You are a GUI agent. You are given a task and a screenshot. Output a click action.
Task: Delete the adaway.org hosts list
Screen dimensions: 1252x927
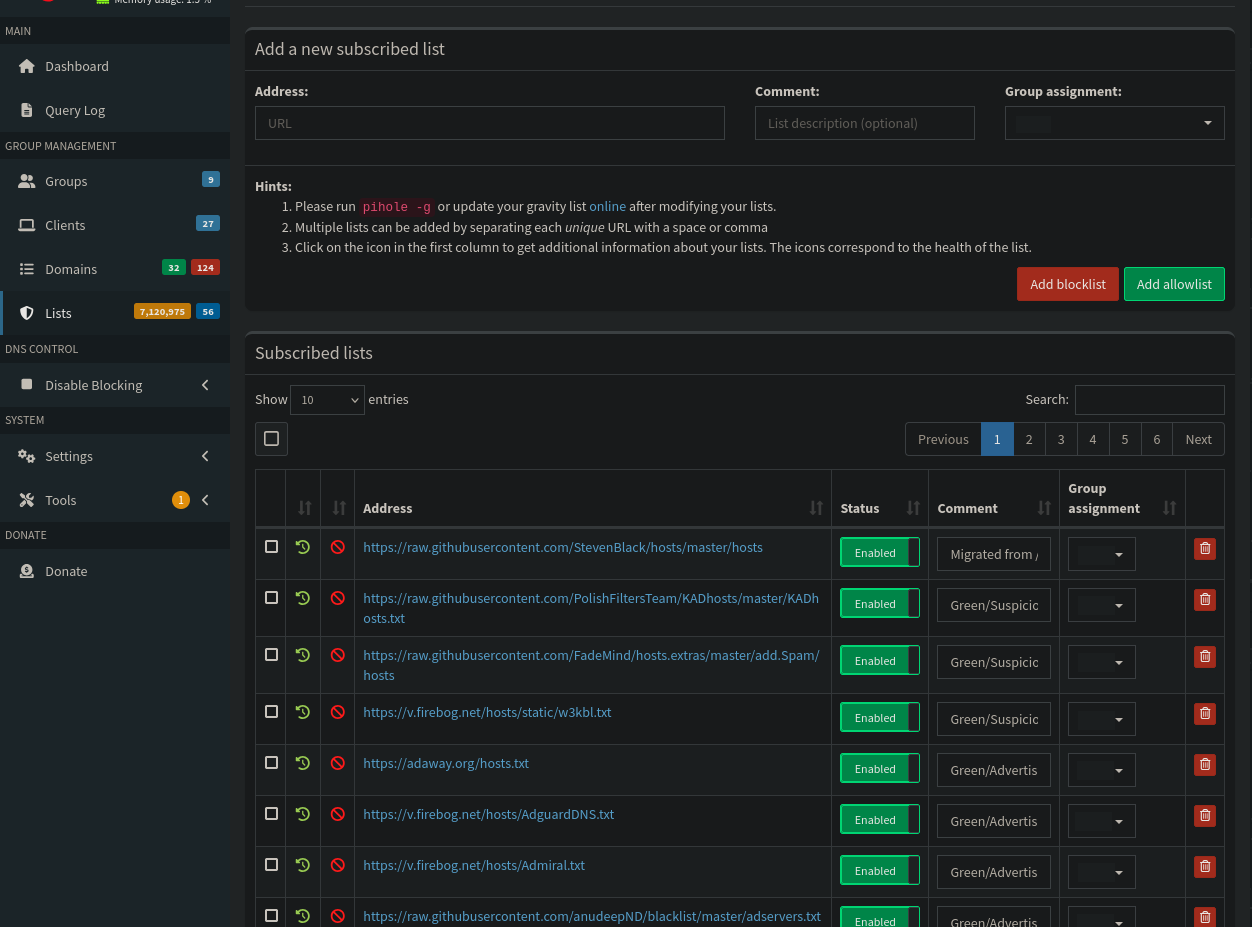pos(1205,764)
